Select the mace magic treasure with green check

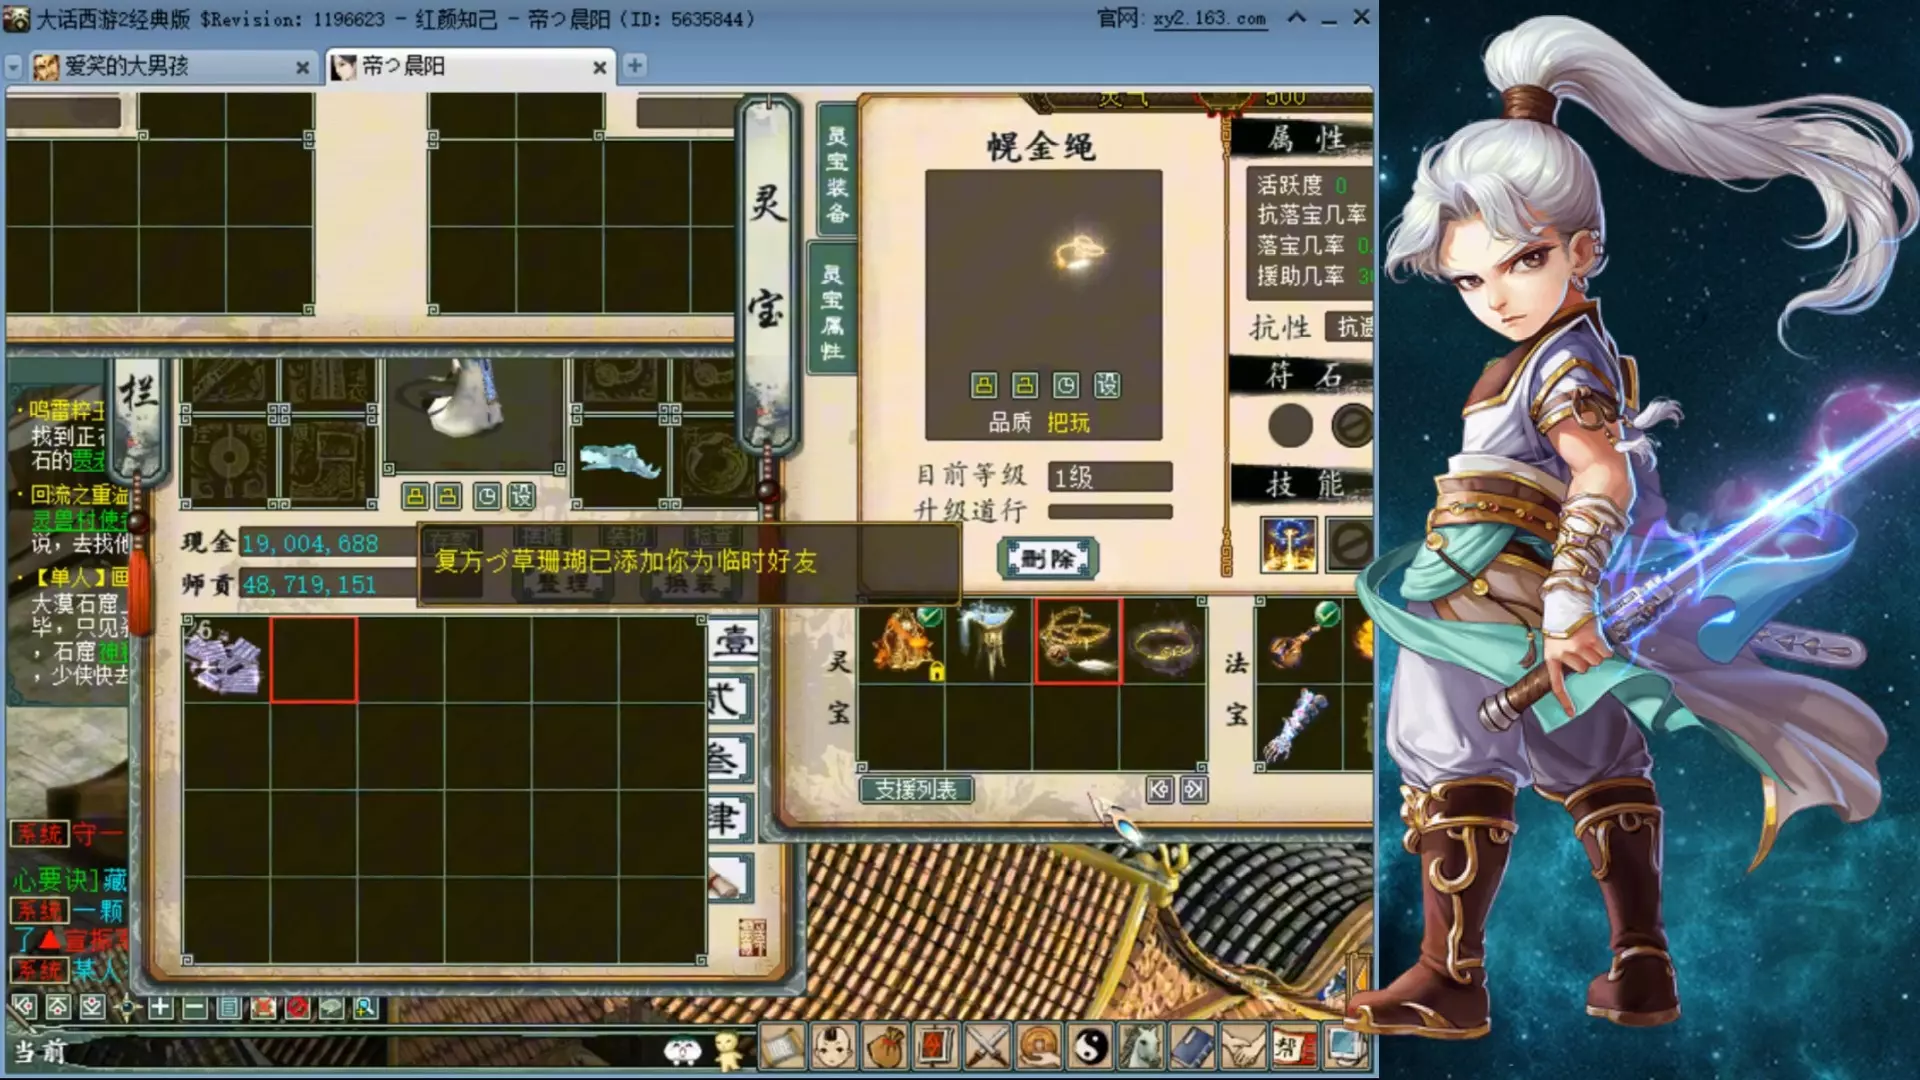tap(1300, 641)
